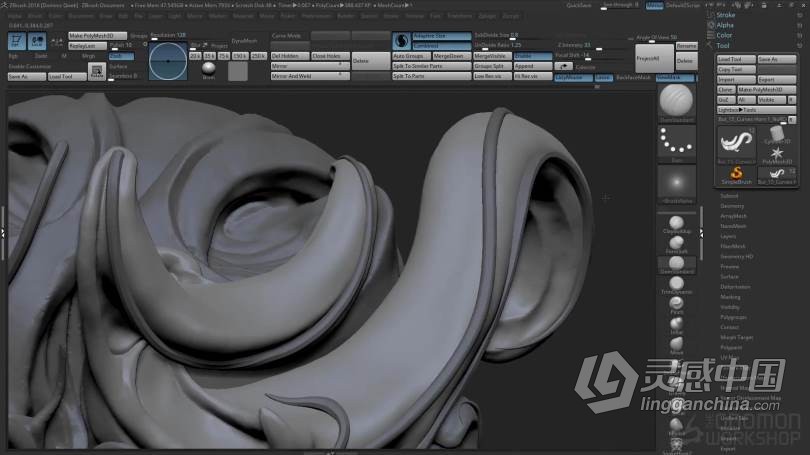Expand the Layers section

tap(728, 236)
